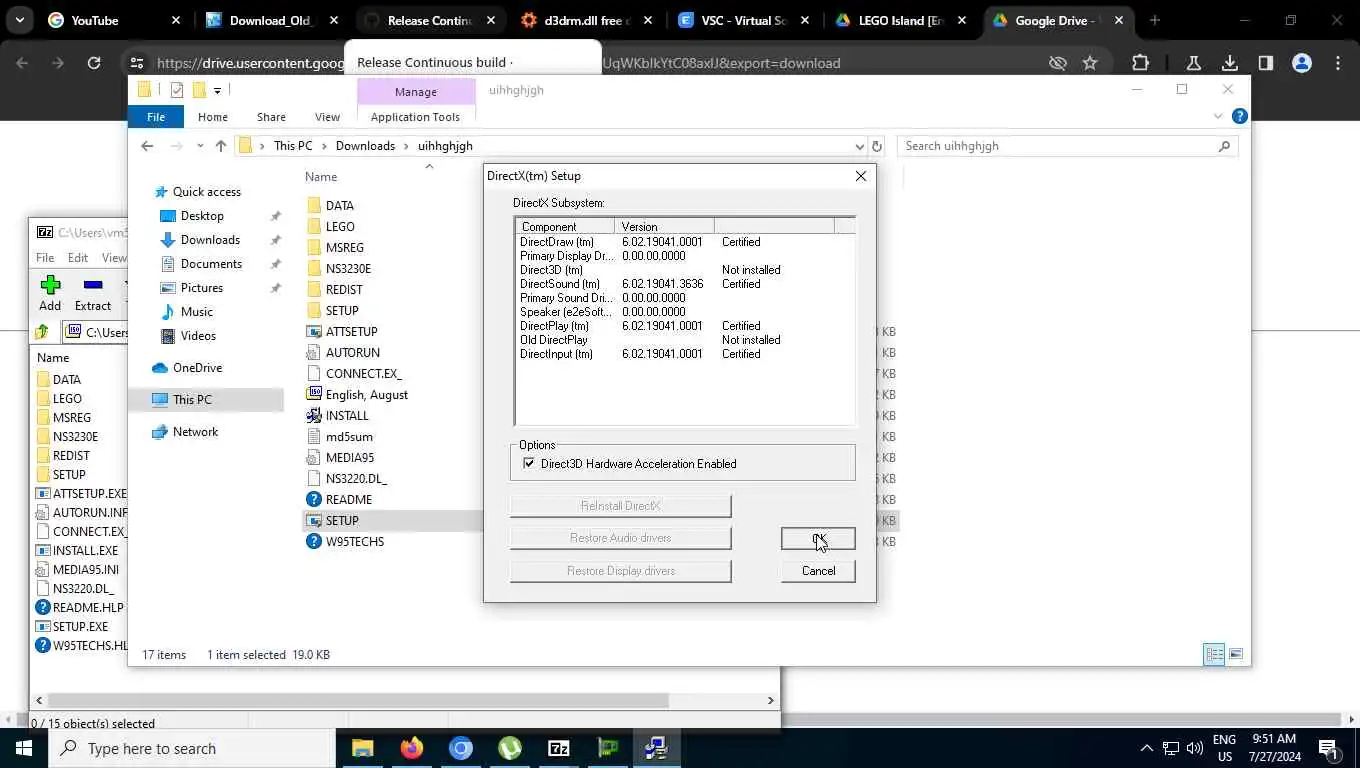Open the Share ribbon tab
The image size is (1360, 768).
click(x=271, y=117)
